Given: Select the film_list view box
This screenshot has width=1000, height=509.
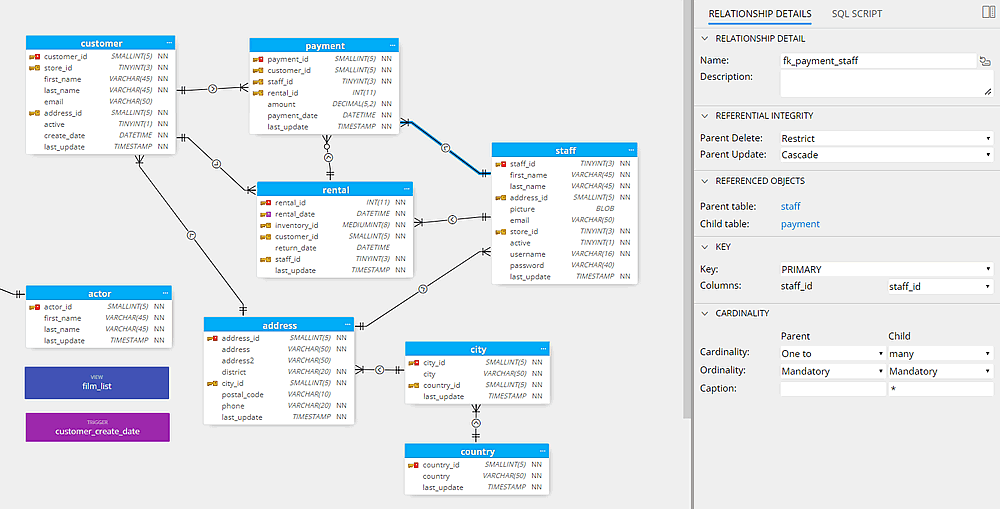Looking at the screenshot, I should point(97,383).
